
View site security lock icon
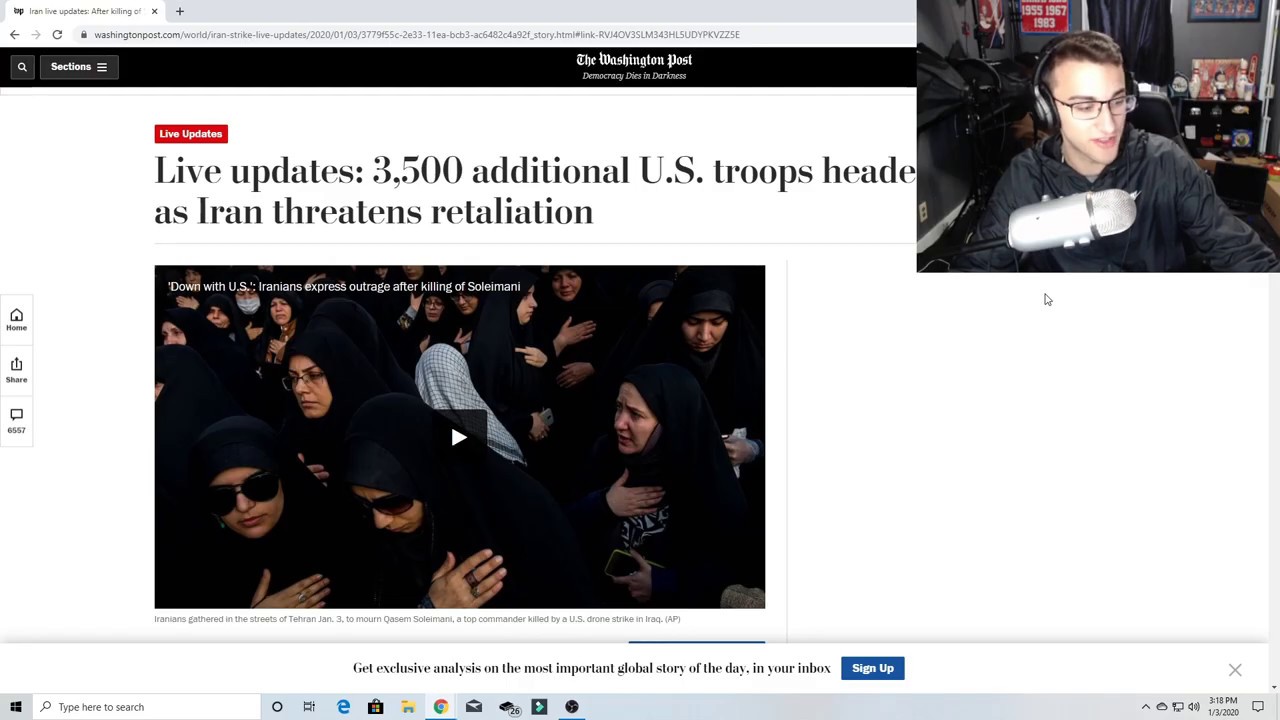point(84,35)
